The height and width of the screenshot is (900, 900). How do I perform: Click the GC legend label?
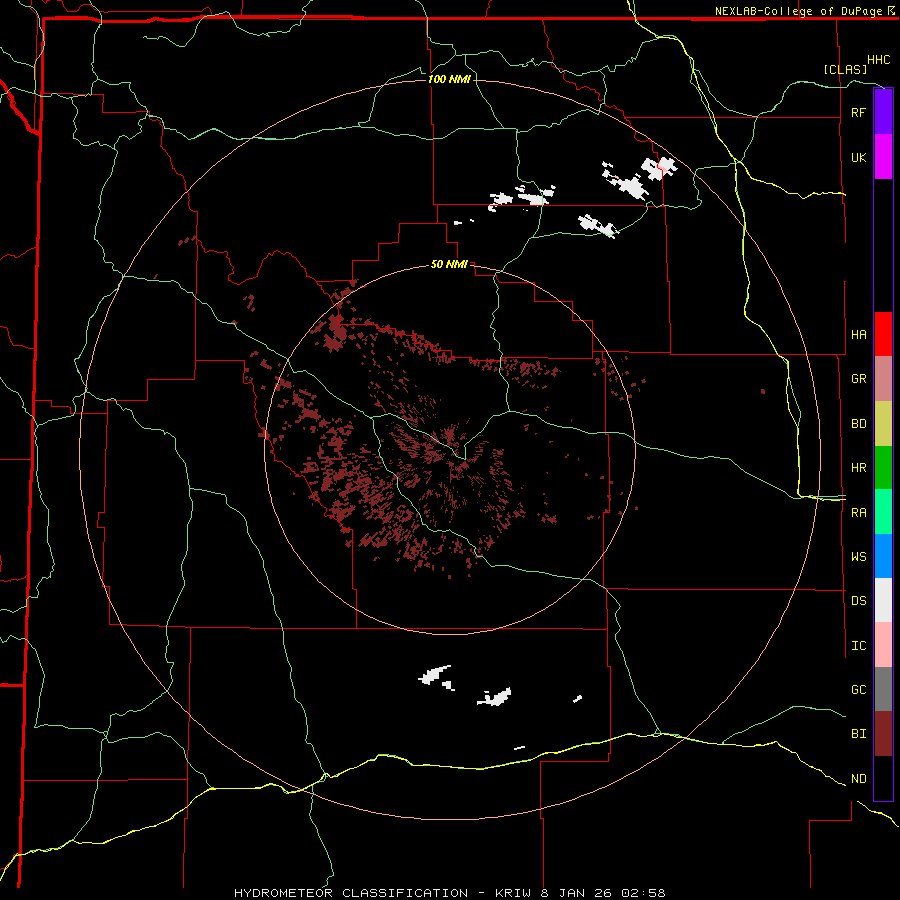pyautogui.click(x=858, y=689)
